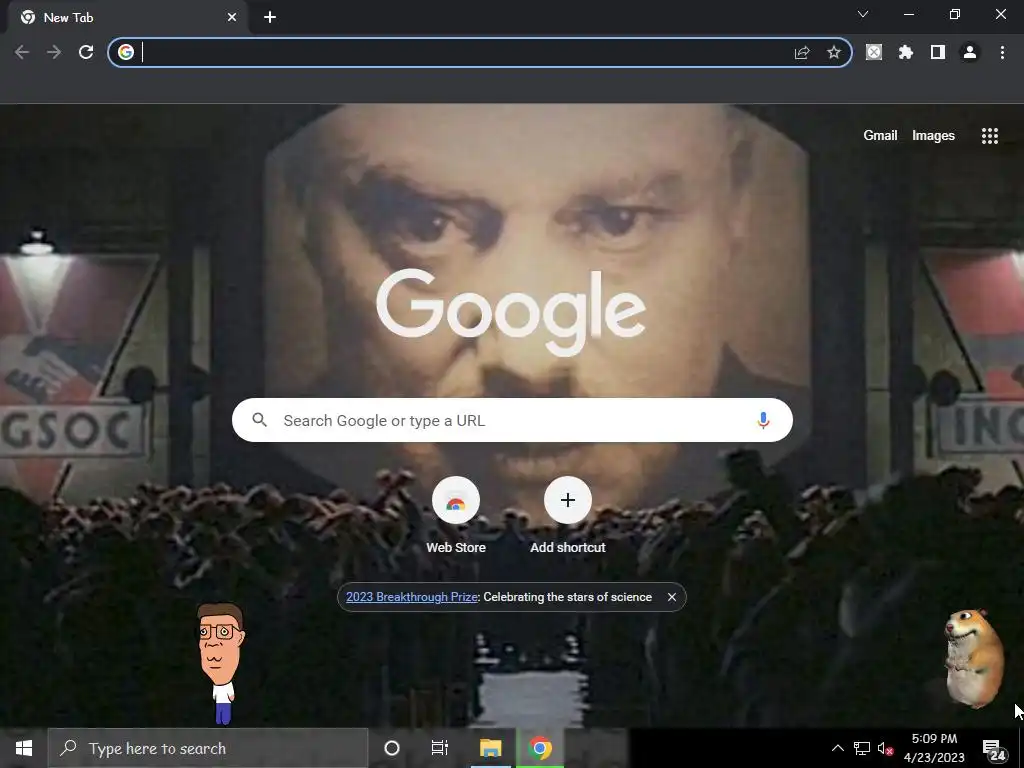Share this page from the address bar
The height and width of the screenshot is (768, 1024).
tap(802, 52)
